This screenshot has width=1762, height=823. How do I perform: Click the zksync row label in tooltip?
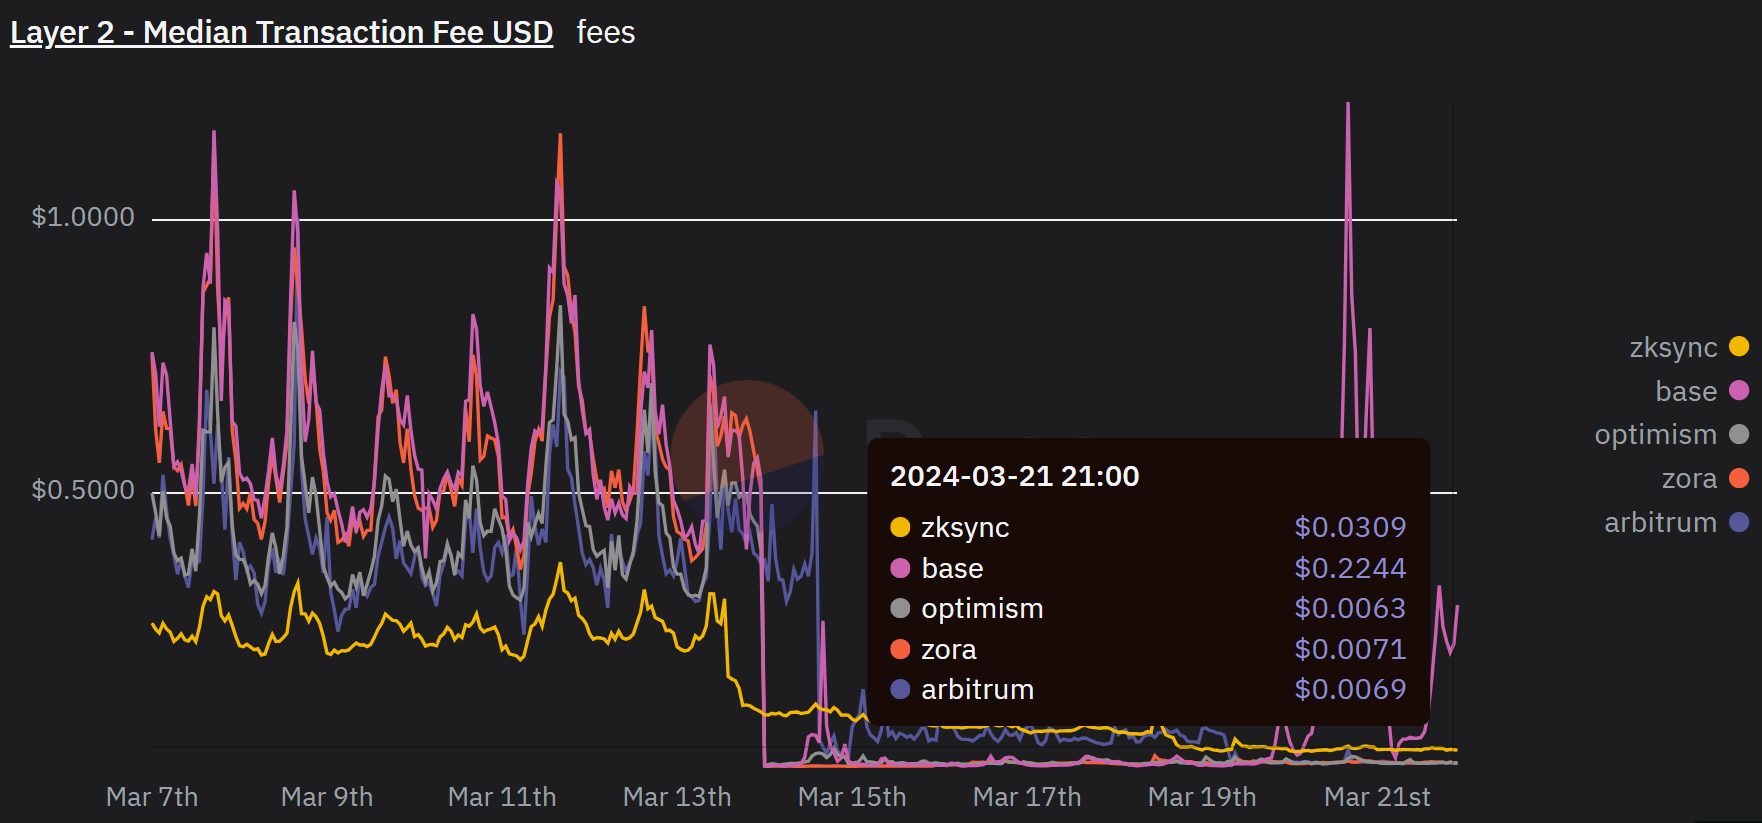coord(965,527)
